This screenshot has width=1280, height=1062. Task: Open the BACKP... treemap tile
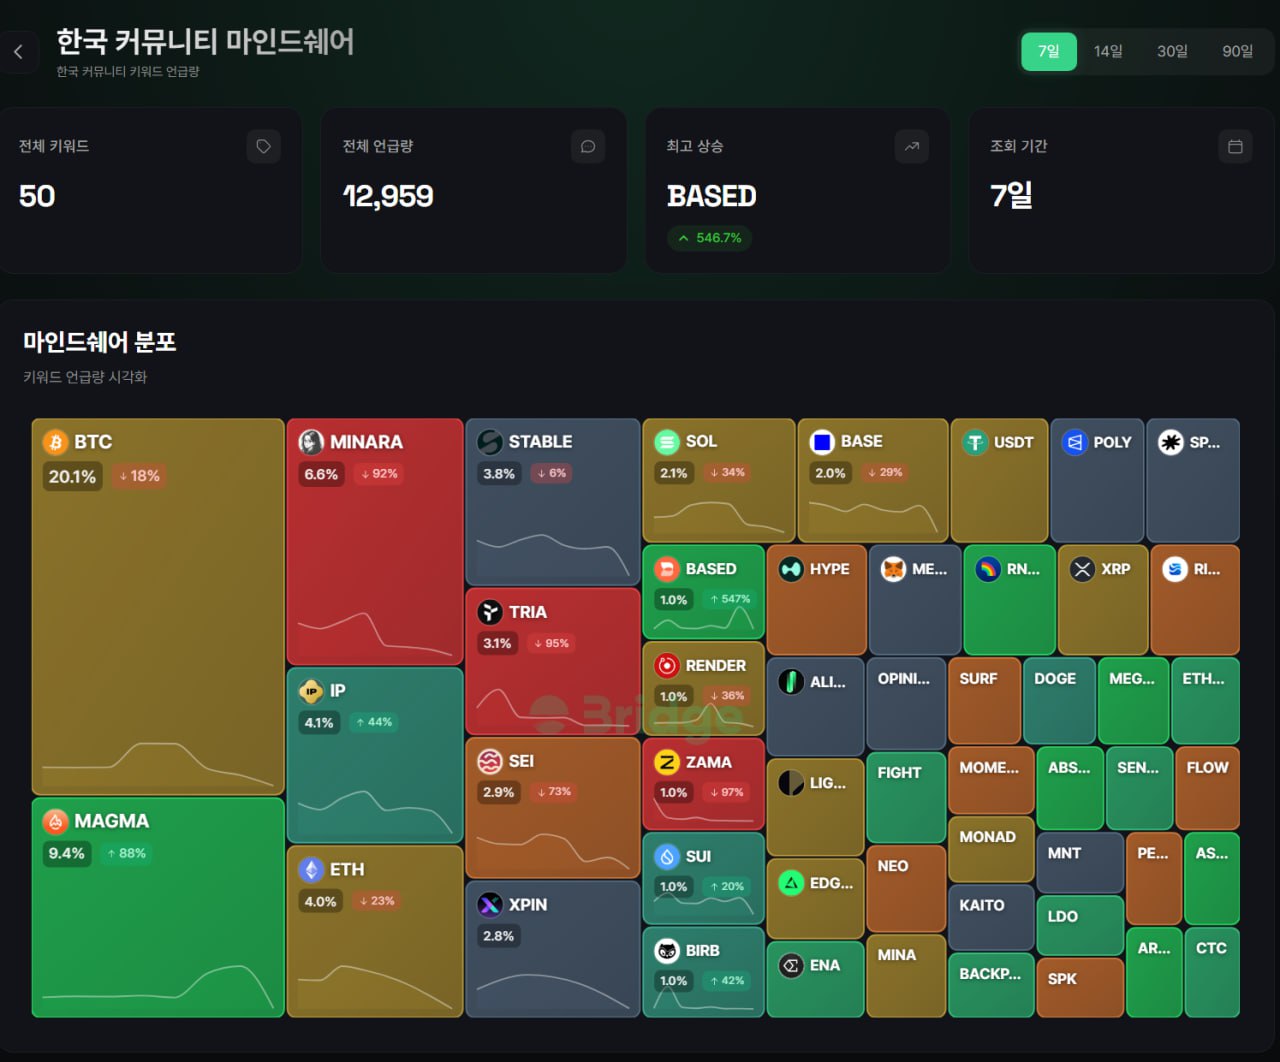tap(991, 985)
